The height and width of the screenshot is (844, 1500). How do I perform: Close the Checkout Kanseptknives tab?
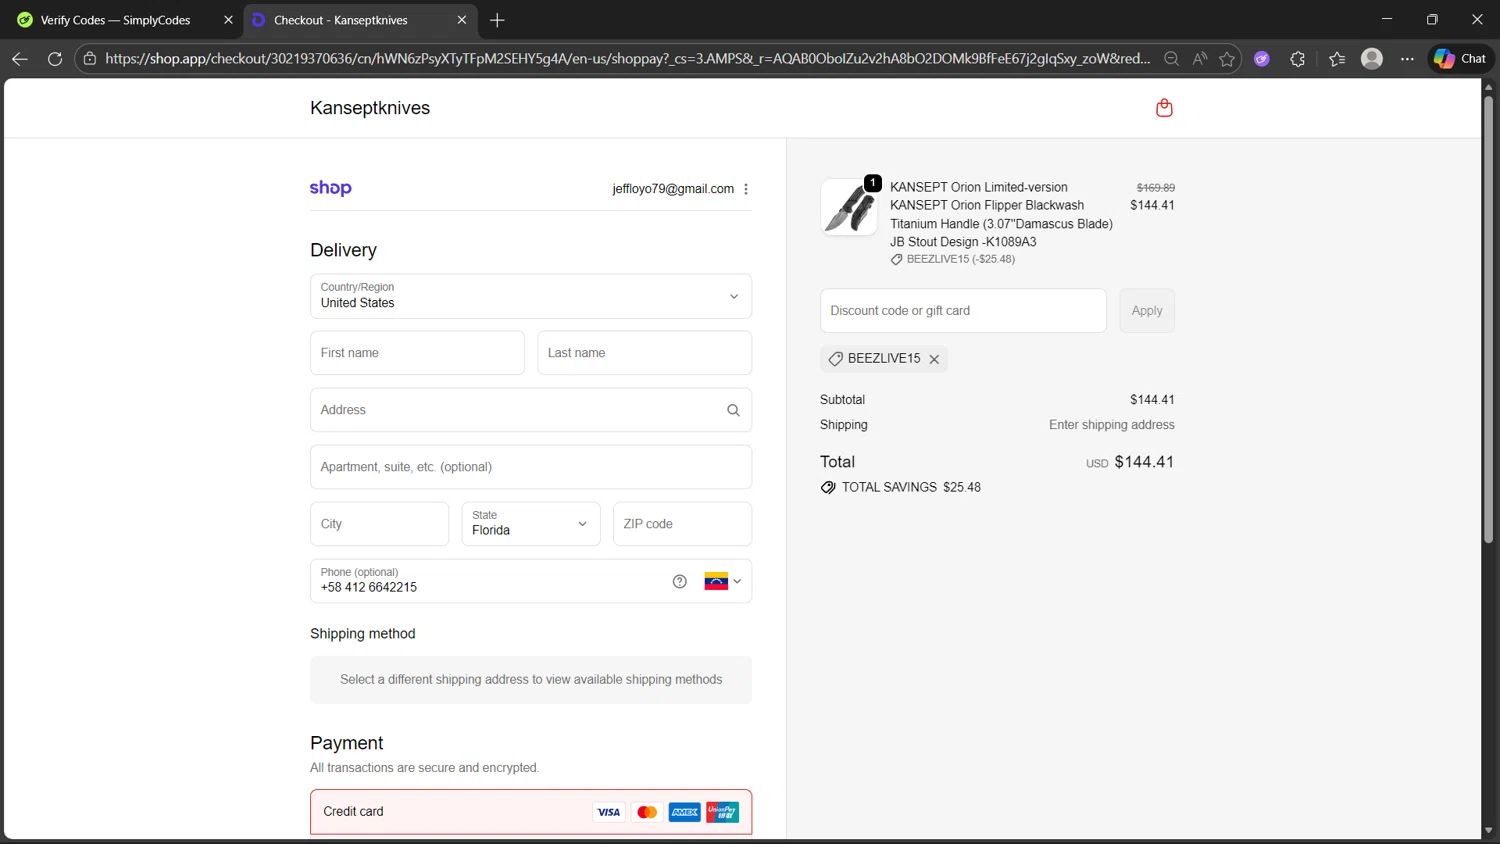click(461, 20)
